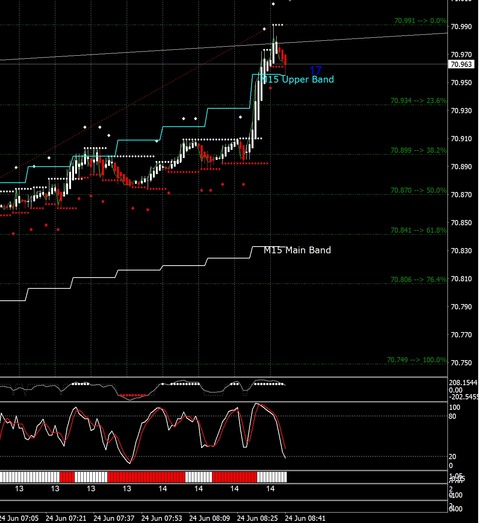Click price axis value 70.970
The height and width of the screenshot is (523, 480).
click(461, 54)
